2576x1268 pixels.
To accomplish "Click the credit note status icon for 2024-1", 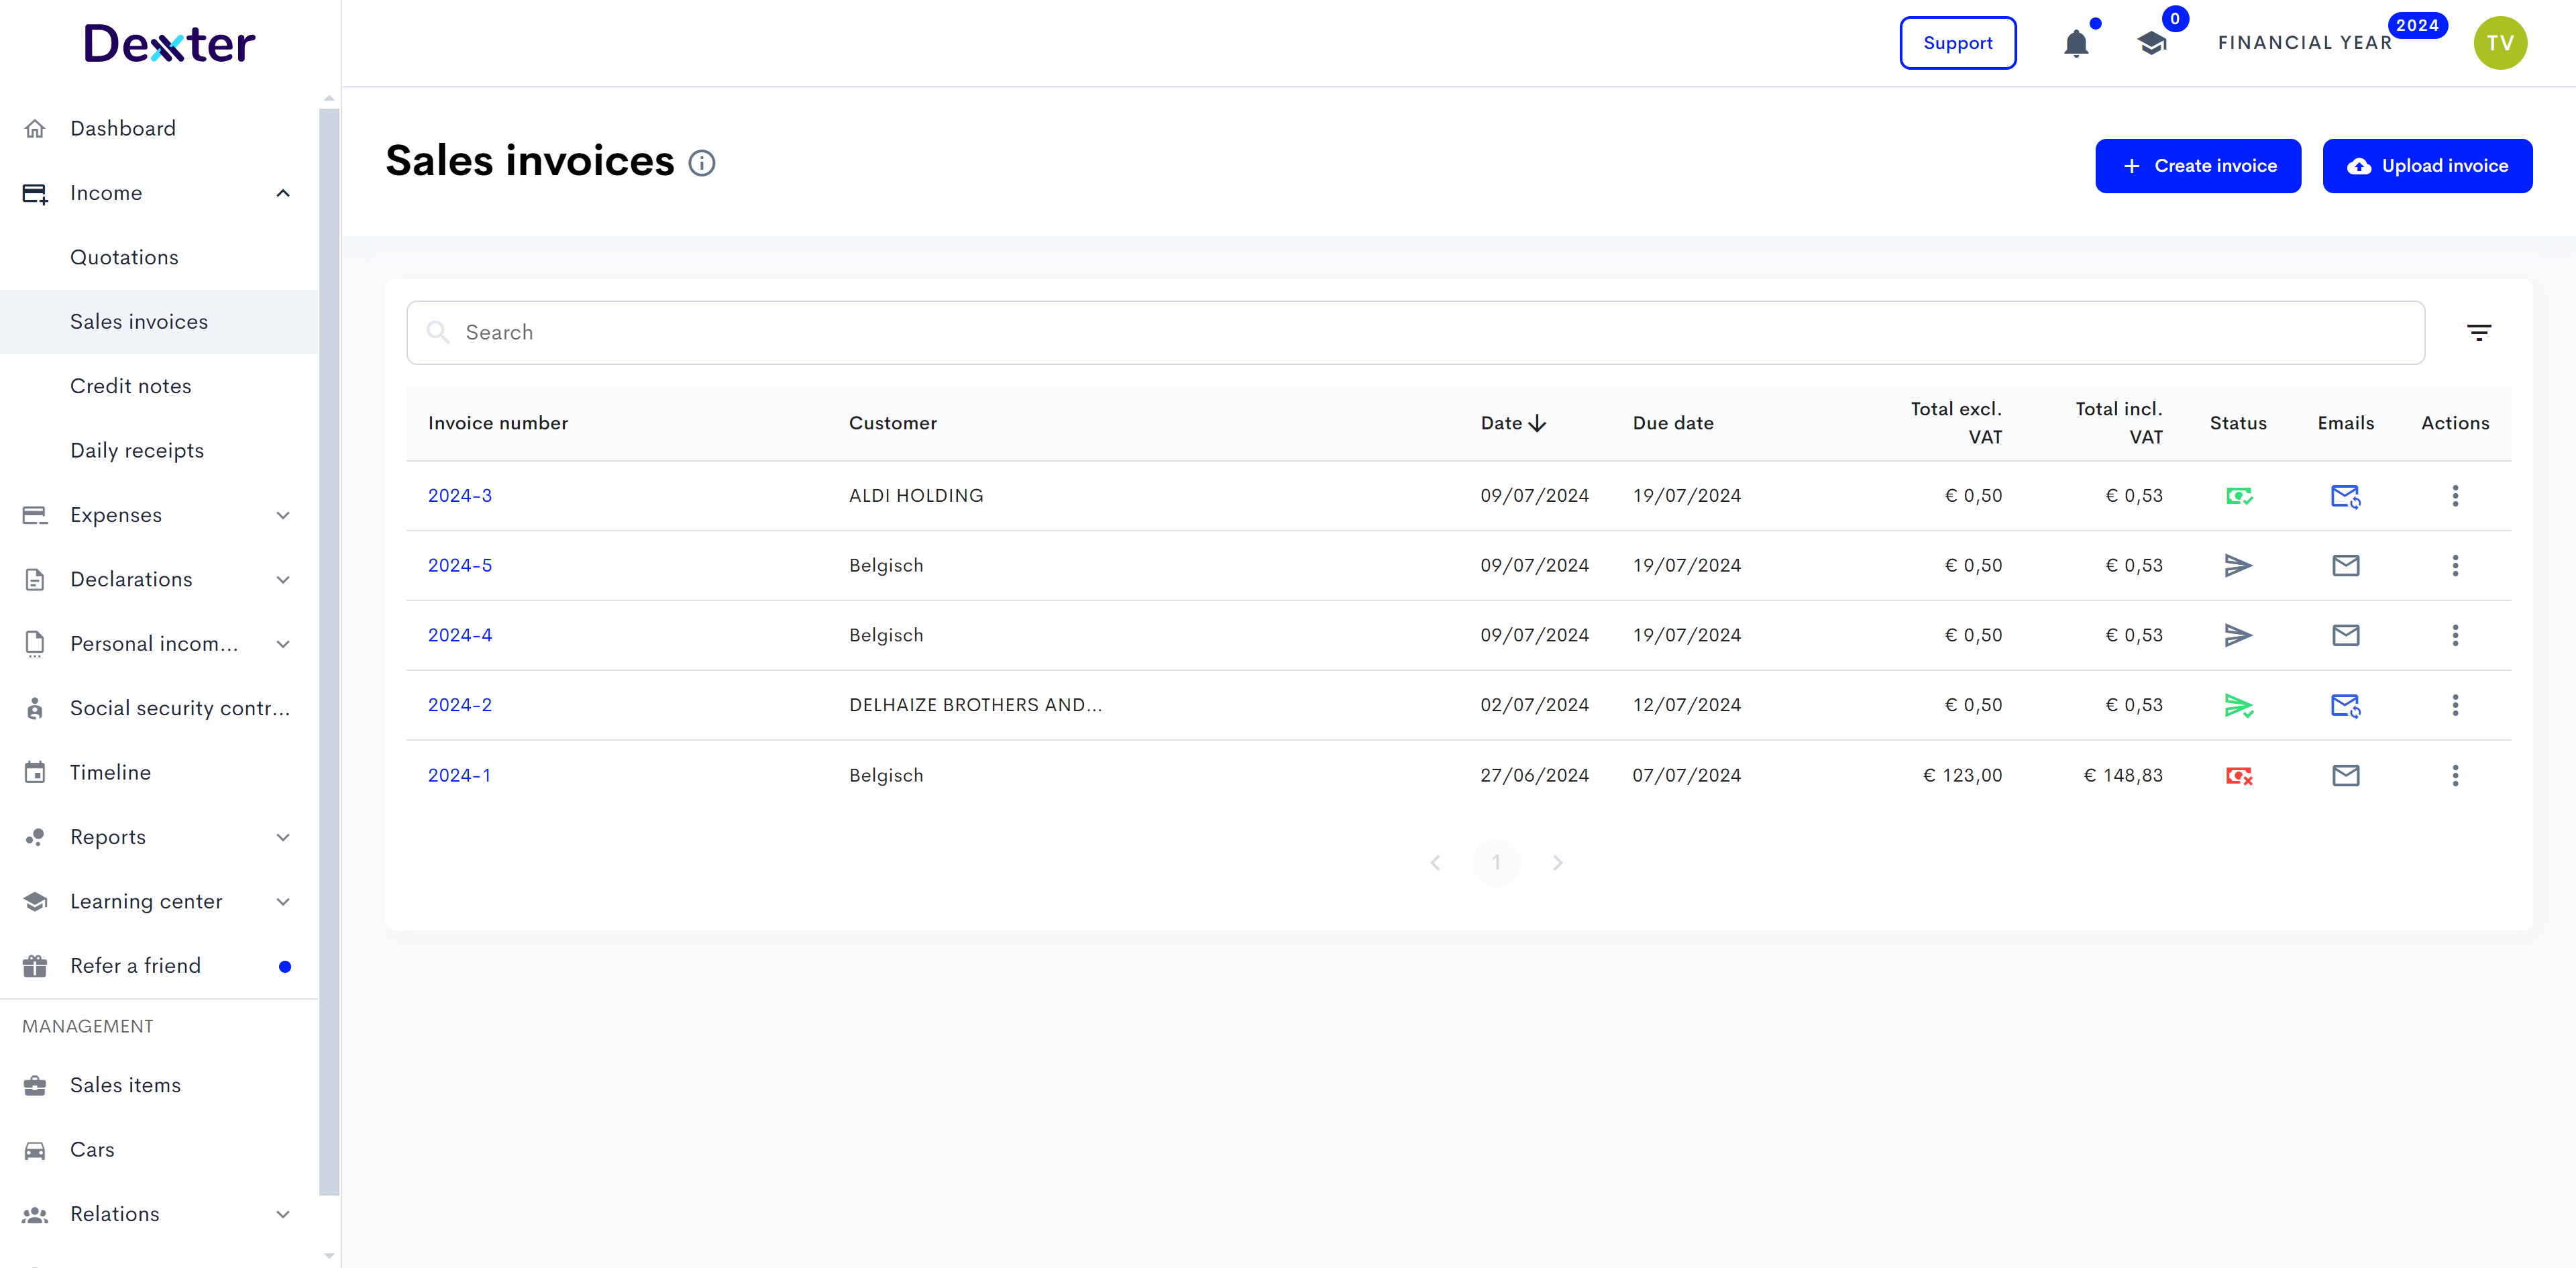I will pyautogui.click(x=2239, y=774).
